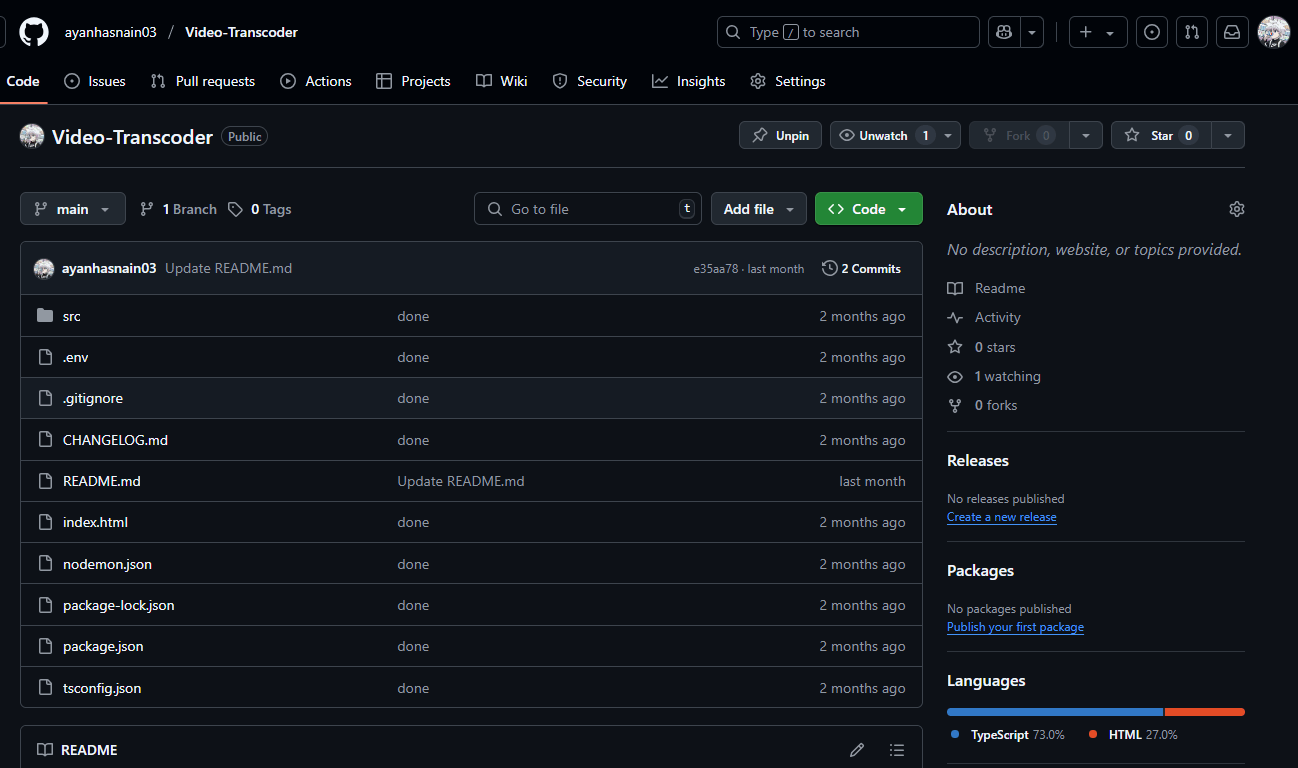Open the green Code dropdown button
Viewport: 1298px width, 768px height.
coord(869,209)
